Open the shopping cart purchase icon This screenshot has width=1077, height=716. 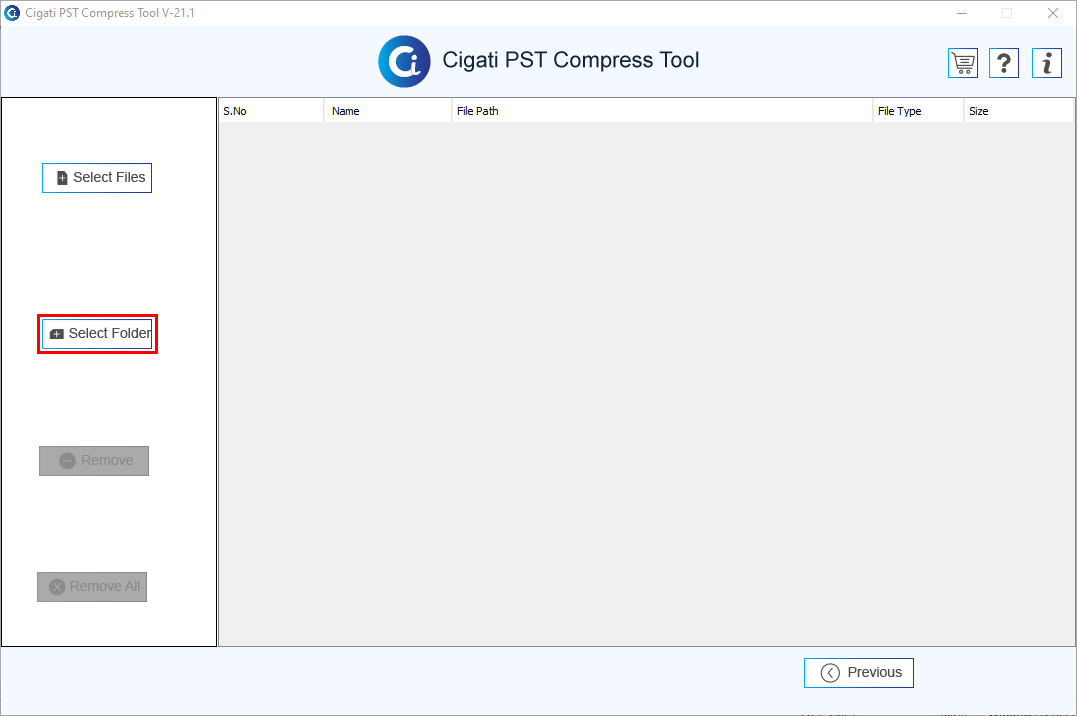click(963, 63)
